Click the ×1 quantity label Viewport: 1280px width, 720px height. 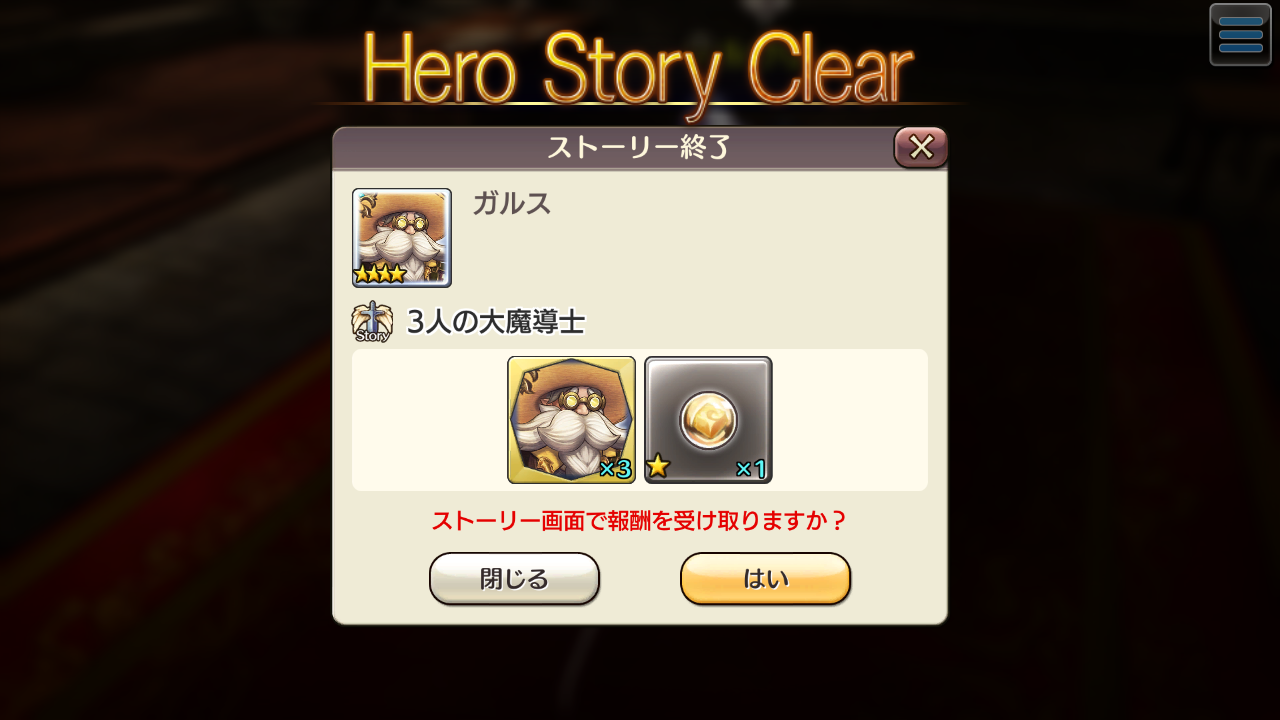pos(751,469)
